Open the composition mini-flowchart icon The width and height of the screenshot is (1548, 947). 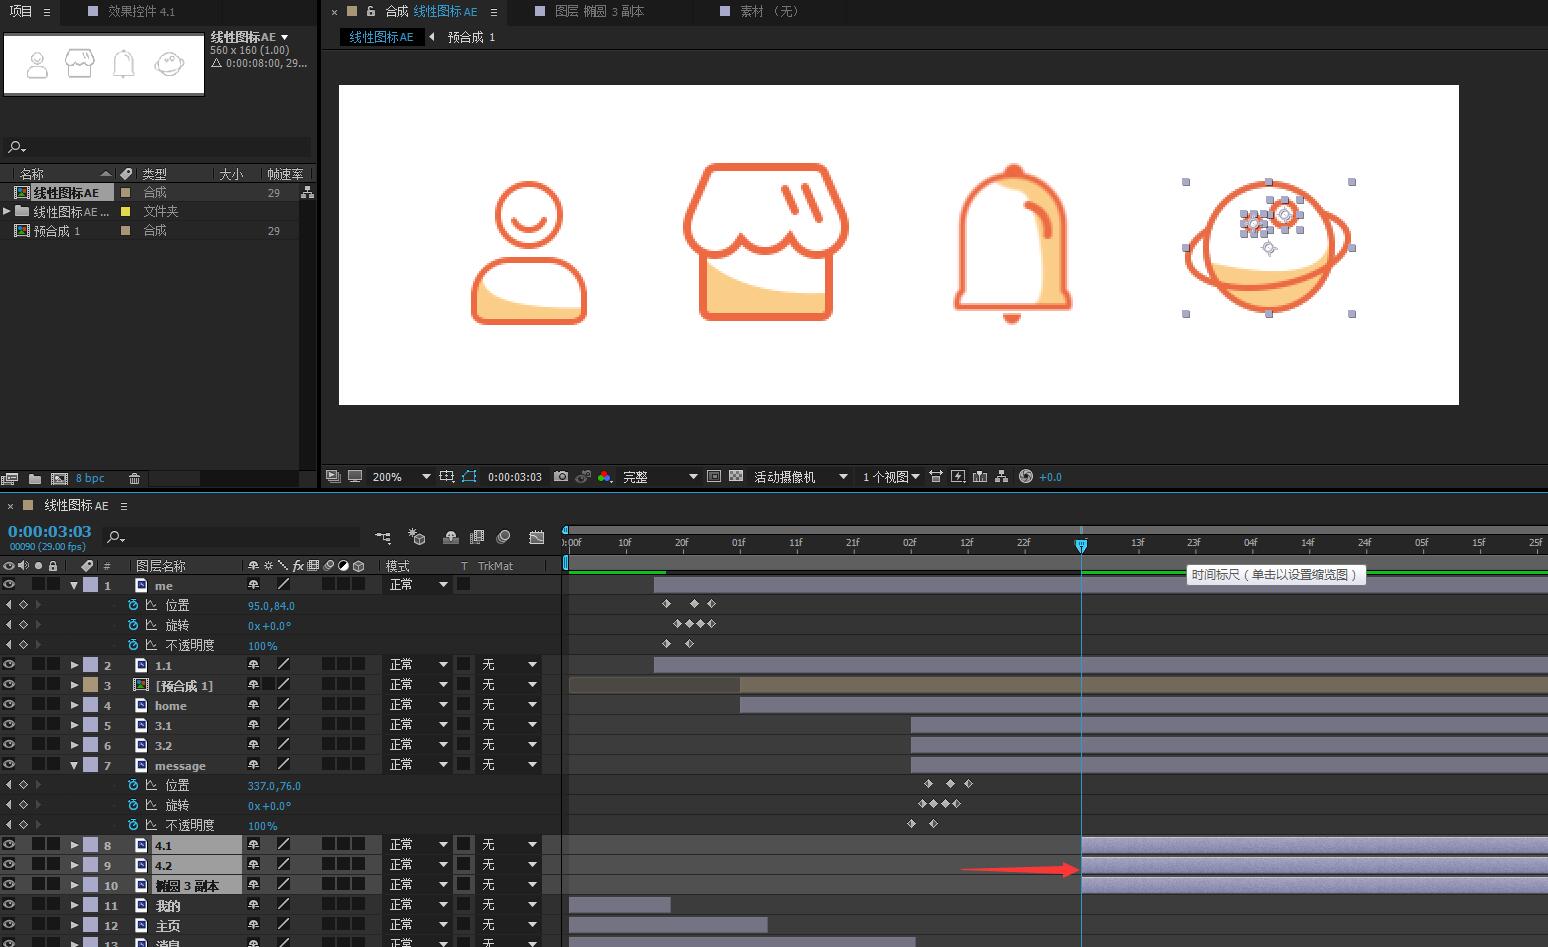(x=383, y=537)
